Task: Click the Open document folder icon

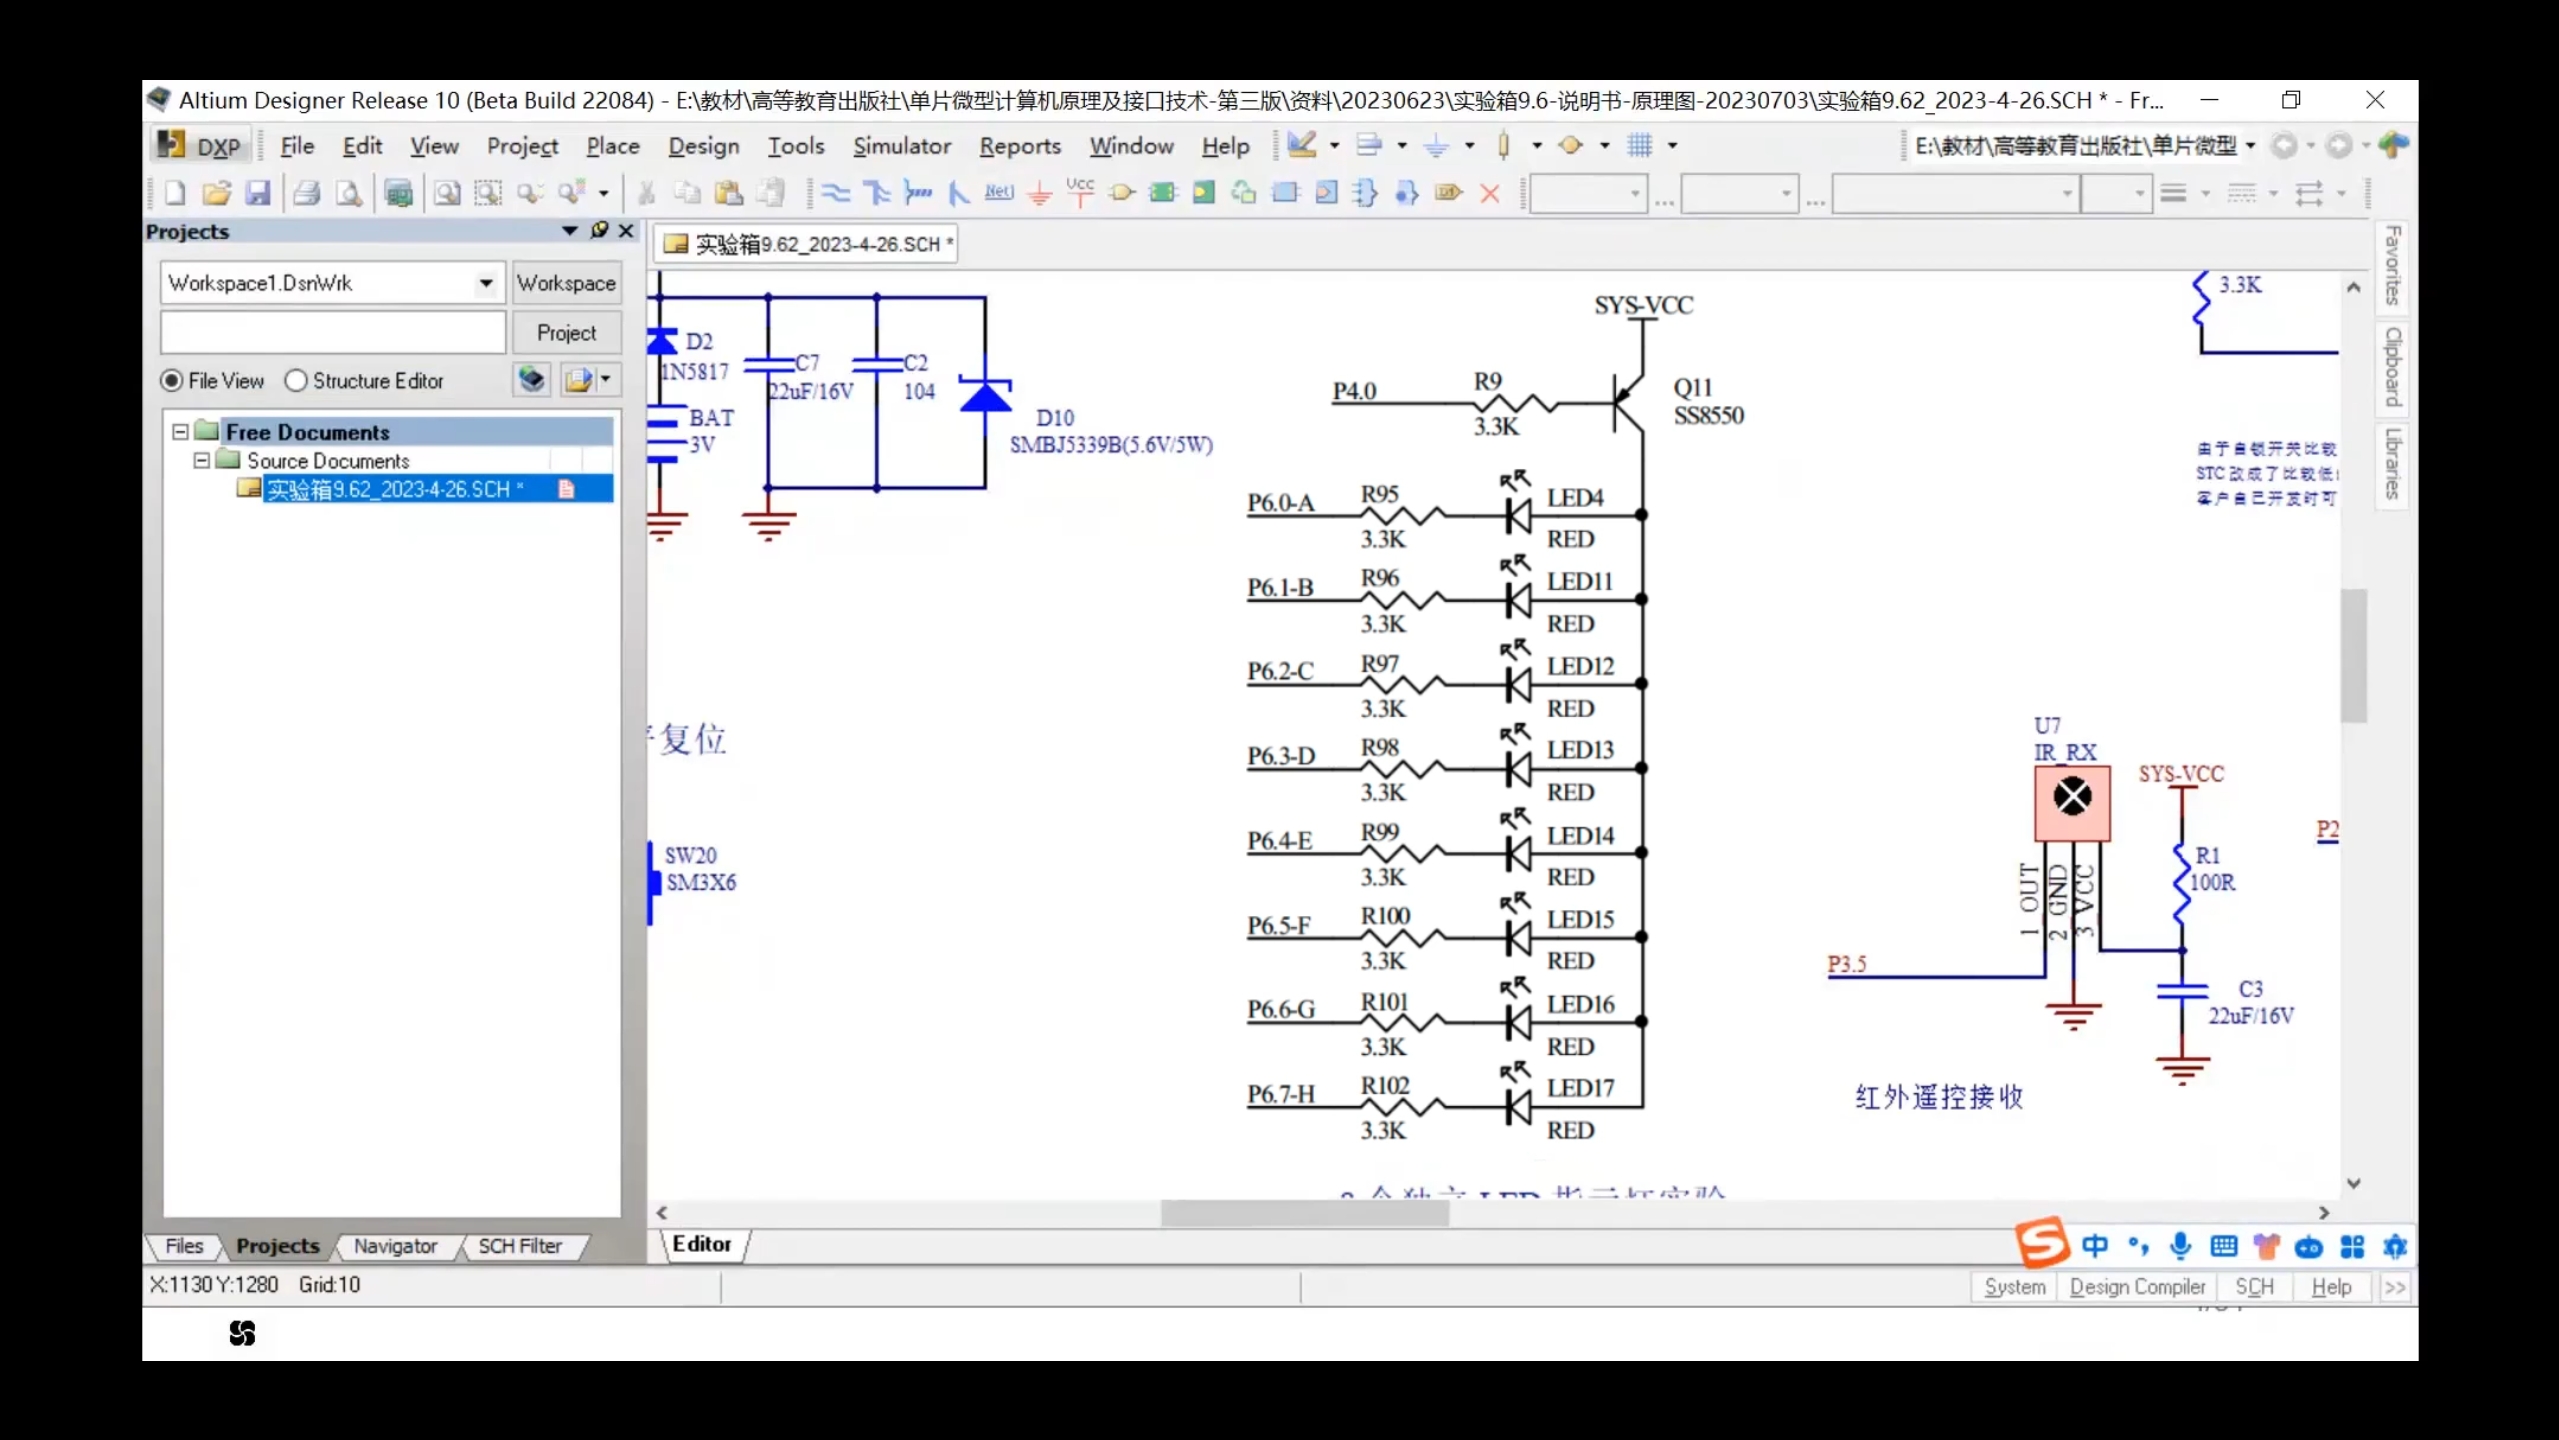Action: (x=216, y=193)
